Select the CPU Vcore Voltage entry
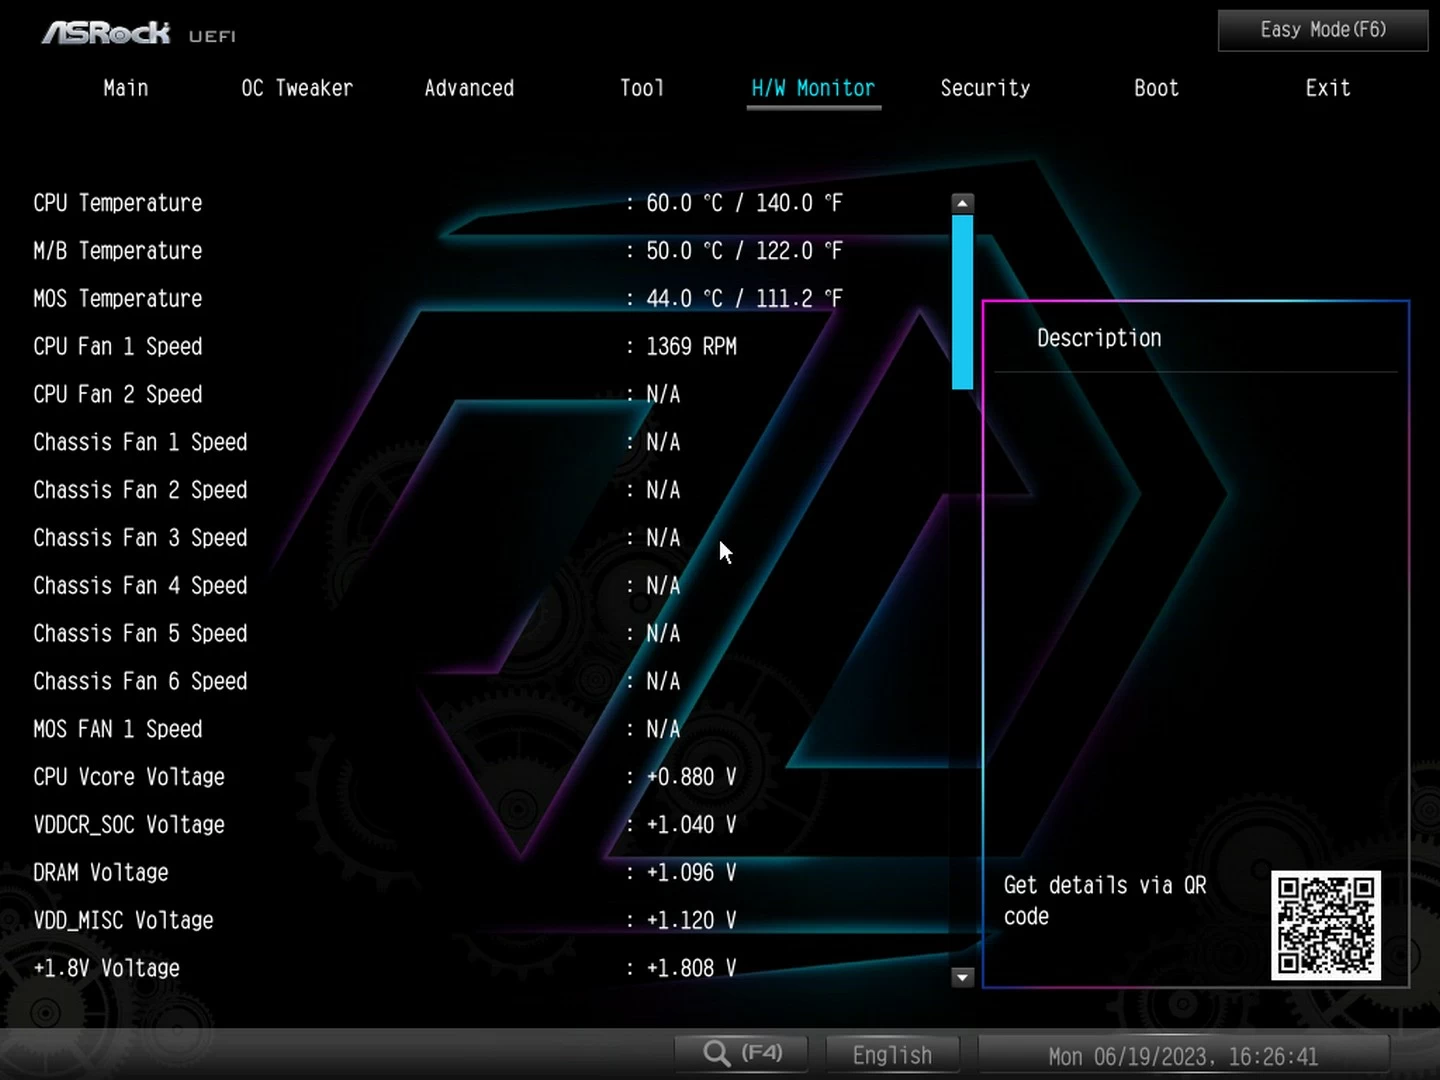 pyautogui.click(x=129, y=777)
